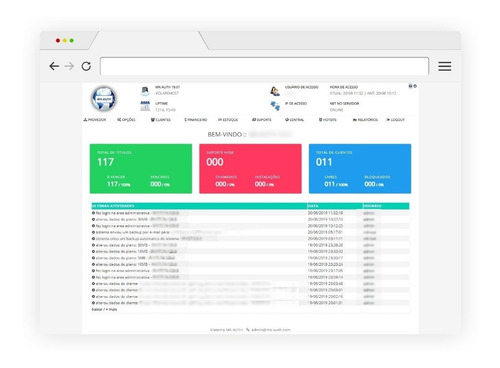
Task: Click the IP de acesso network icon
Action: 275,106
